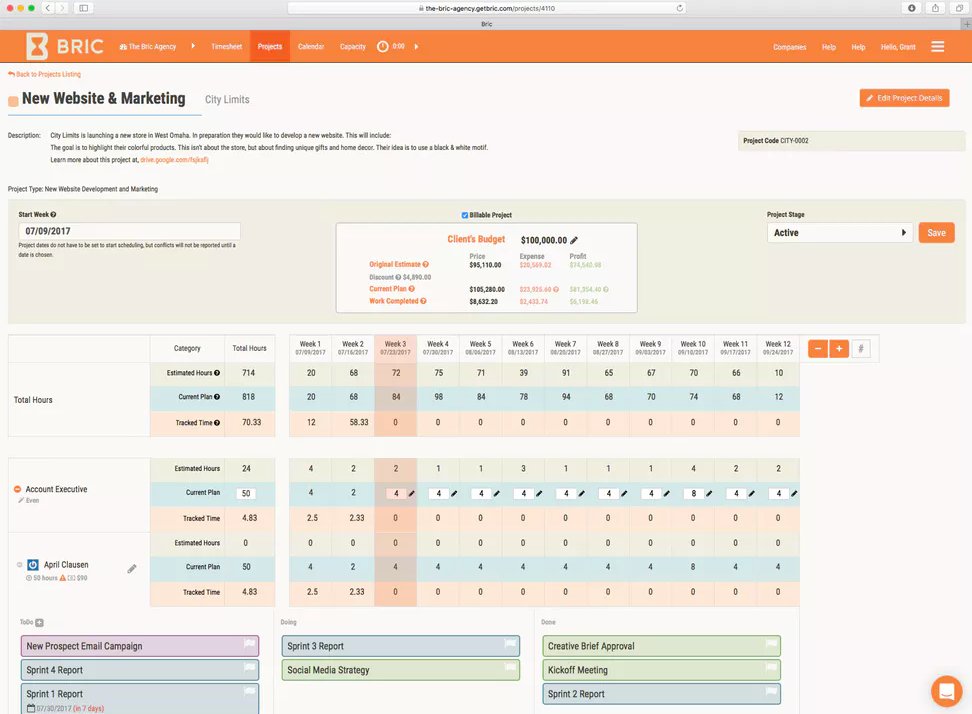Screen dimensions: 972x714
Task: Expand The Bric Agency dropdown arrow
Action: pos(193,46)
